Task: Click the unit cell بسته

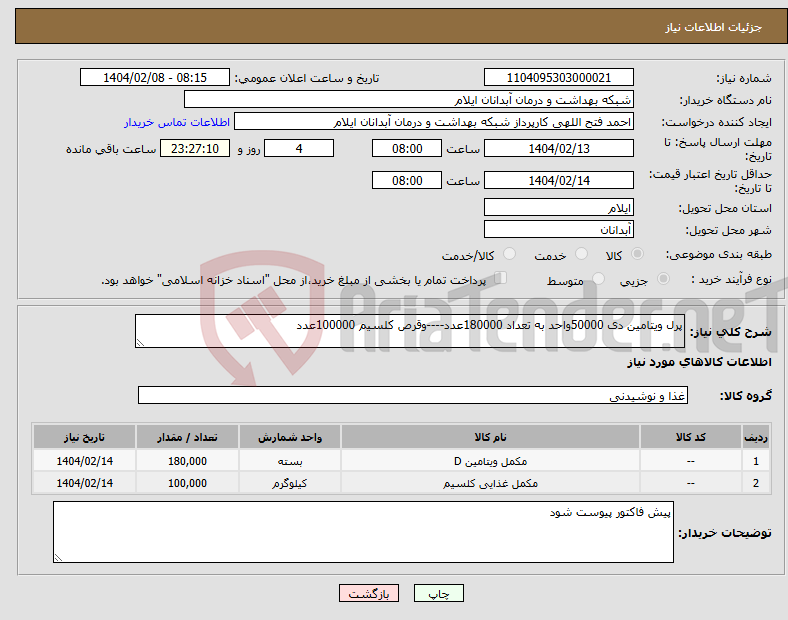Action: coord(290,460)
